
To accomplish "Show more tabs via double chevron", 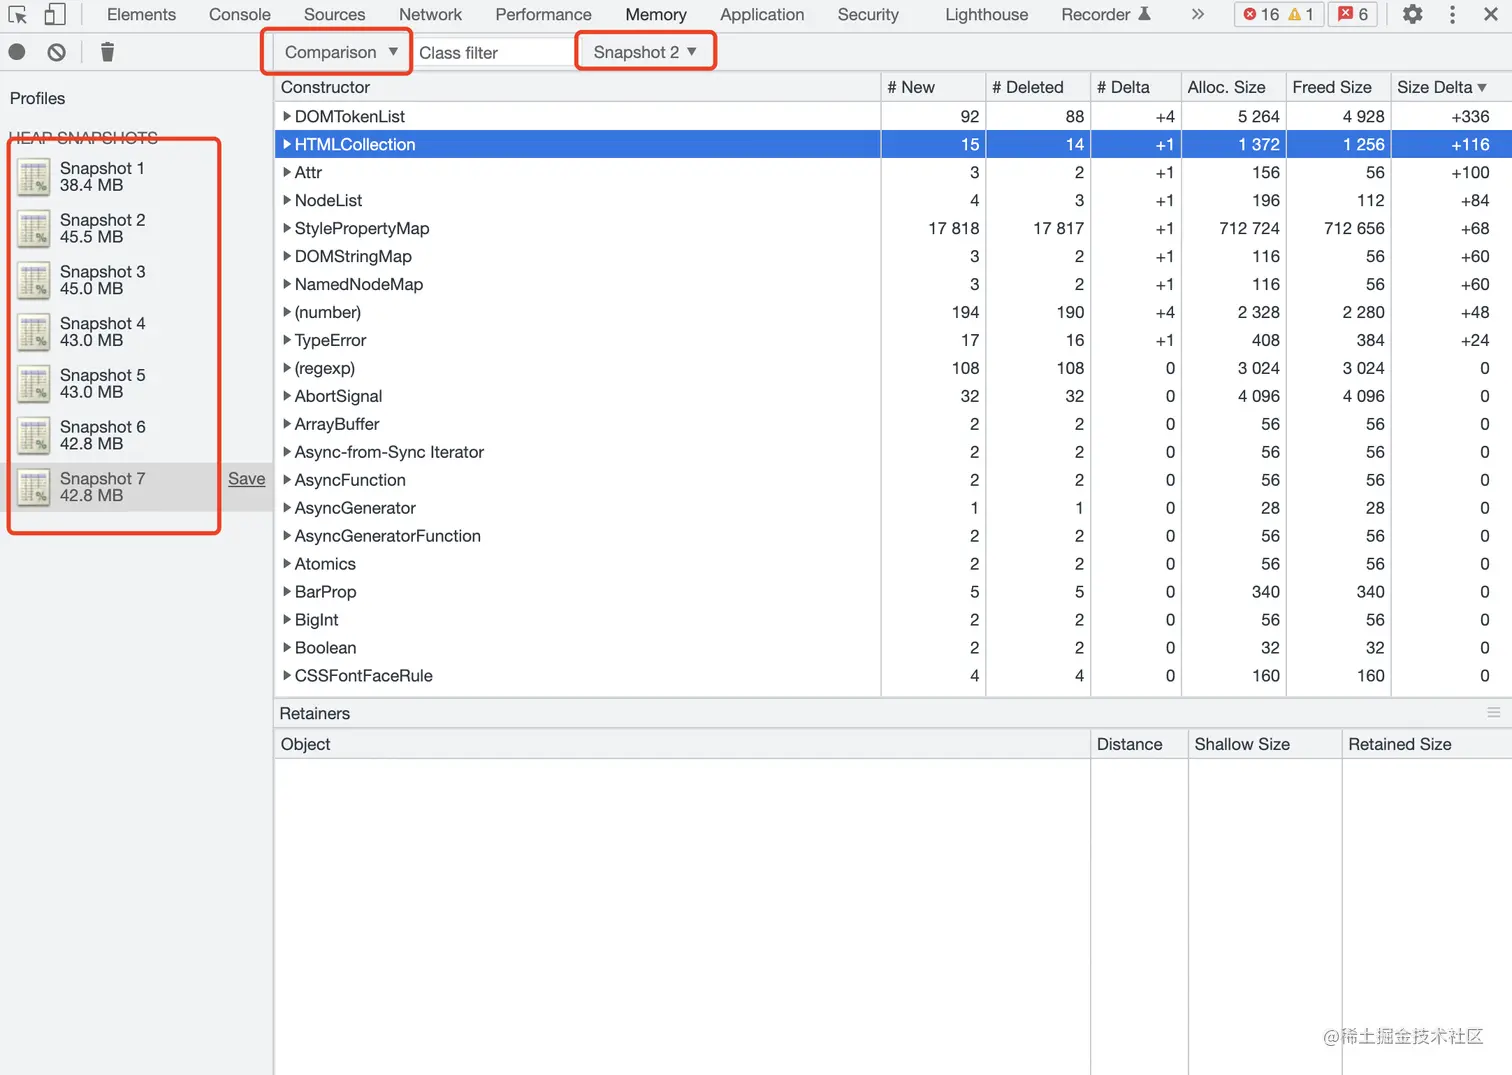I will tap(1197, 15).
